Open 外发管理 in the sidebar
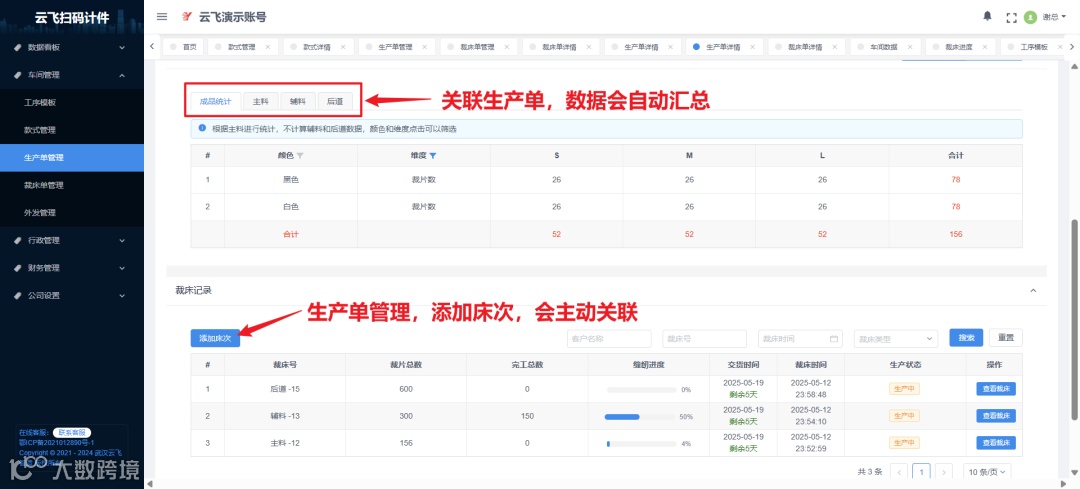 72,213
